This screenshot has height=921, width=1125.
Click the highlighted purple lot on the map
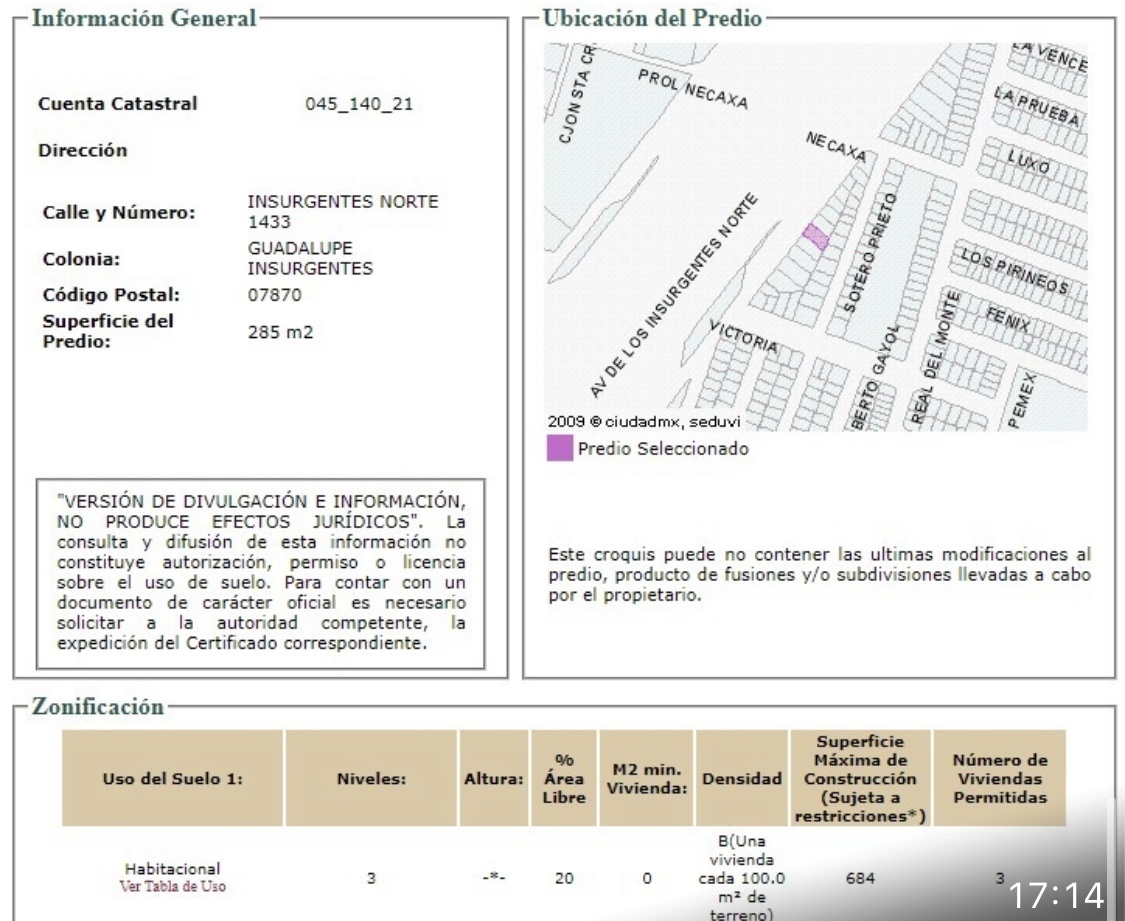pyautogui.click(x=815, y=236)
